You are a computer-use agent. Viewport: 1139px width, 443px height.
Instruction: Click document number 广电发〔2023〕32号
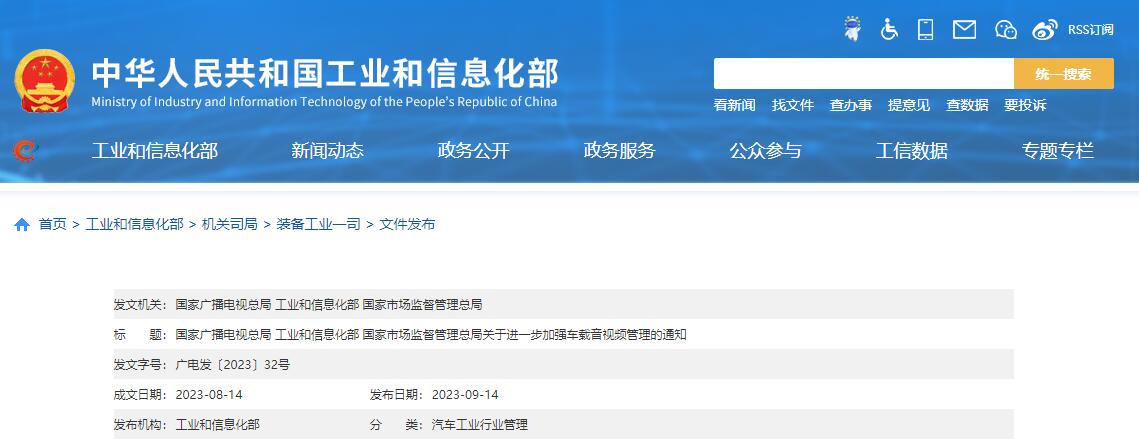click(x=232, y=365)
